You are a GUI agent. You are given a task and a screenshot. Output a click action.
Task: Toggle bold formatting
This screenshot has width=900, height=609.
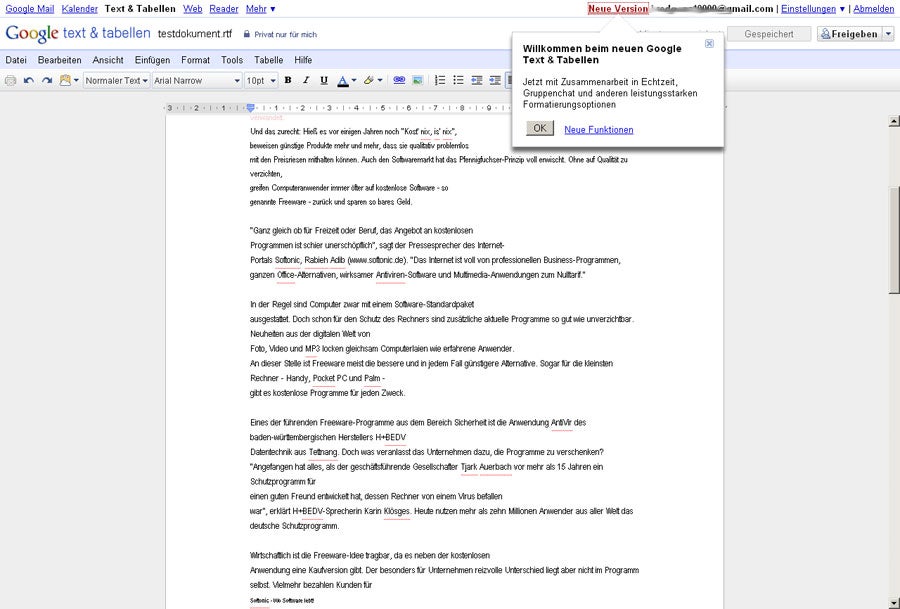288,80
